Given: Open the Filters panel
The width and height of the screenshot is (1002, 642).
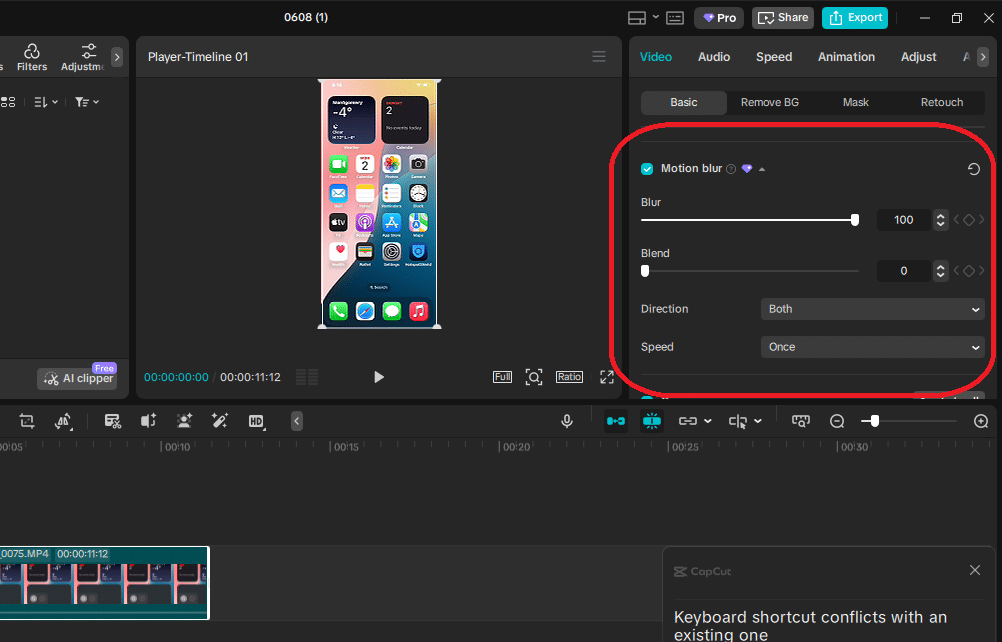Looking at the screenshot, I should point(31,57).
